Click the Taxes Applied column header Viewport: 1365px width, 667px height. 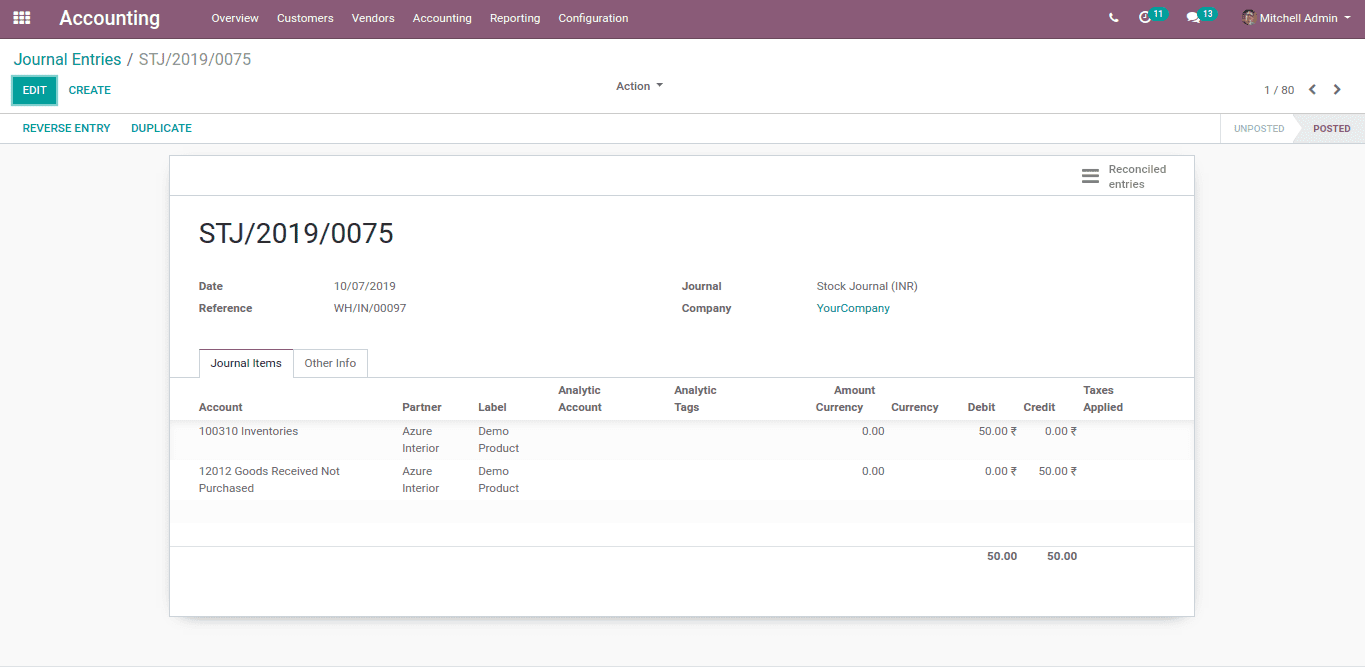tap(1103, 399)
